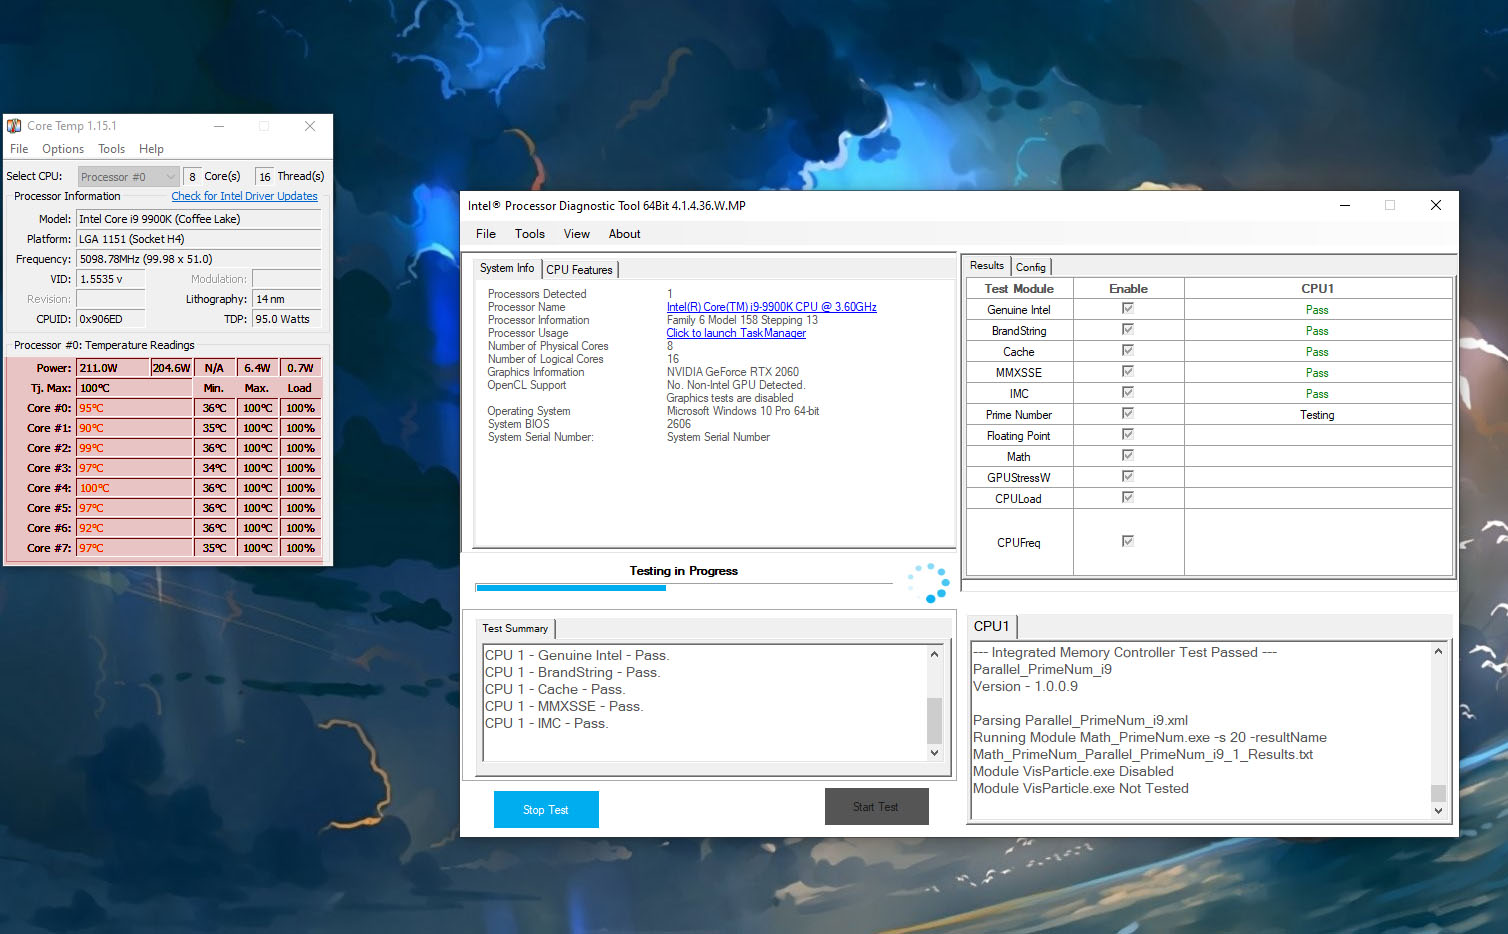Image resolution: width=1508 pixels, height=934 pixels.
Task: Close the Intel Processor Diagnostic Tool window
Action: click(x=1436, y=205)
